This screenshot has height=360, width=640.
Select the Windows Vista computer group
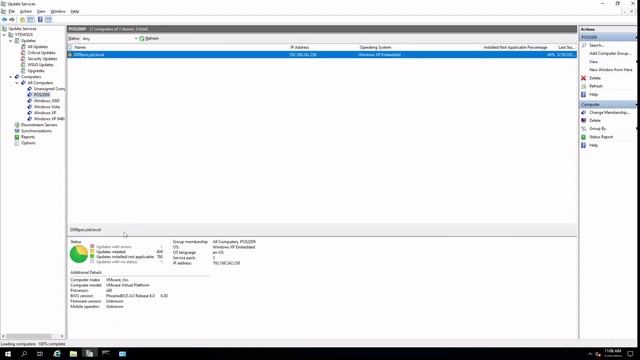(47, 107)
